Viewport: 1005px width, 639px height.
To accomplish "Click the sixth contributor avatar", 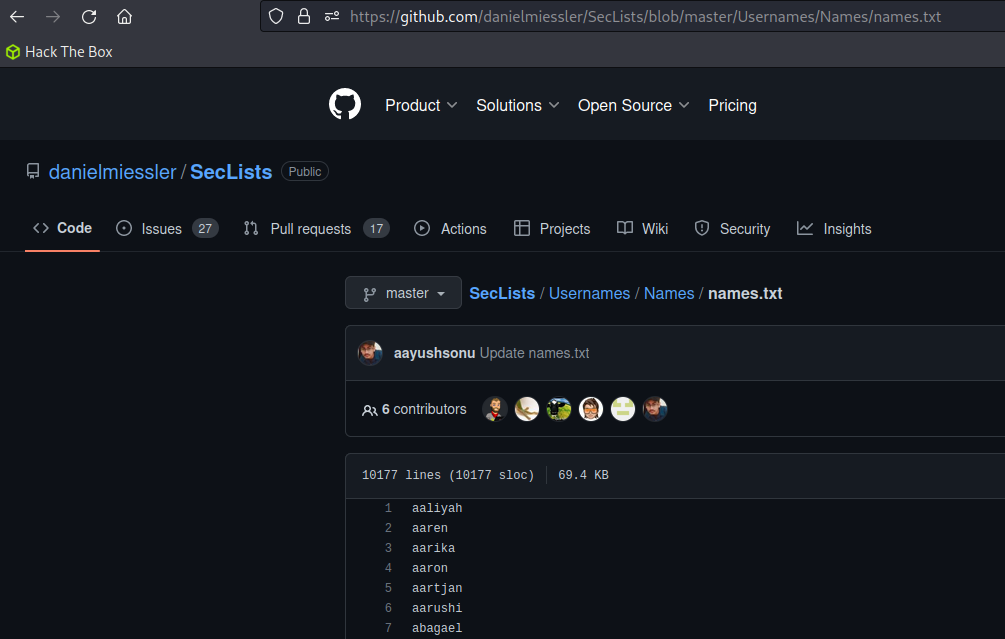I will pyautogui.click(x=654, y=409).
